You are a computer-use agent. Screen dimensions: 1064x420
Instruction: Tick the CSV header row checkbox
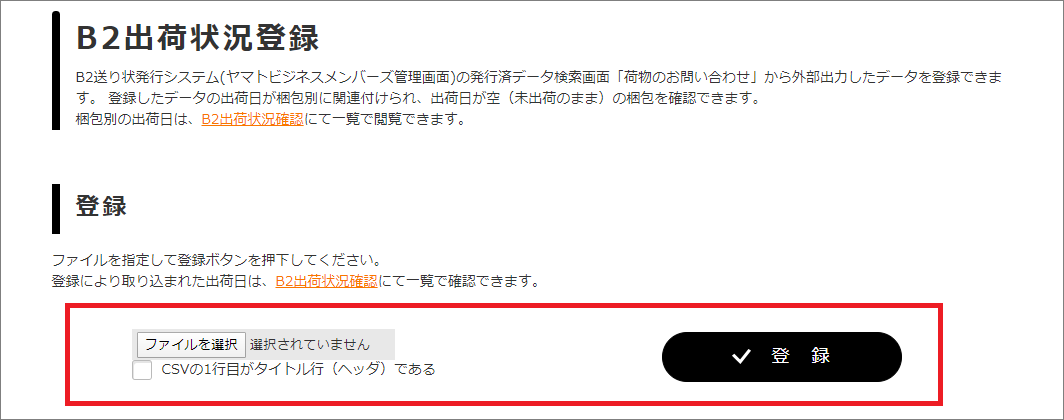(x=142, y=370)
